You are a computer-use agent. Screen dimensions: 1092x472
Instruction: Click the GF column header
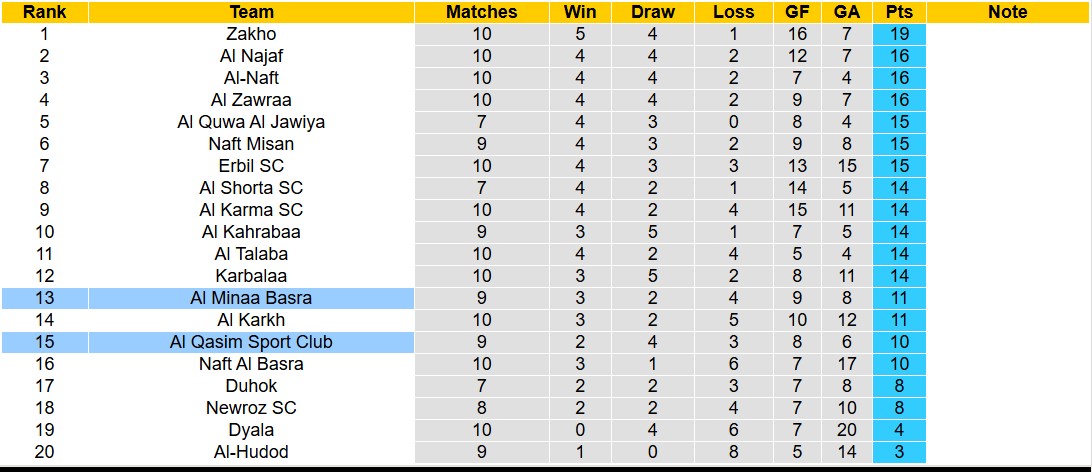pos(797,12)
